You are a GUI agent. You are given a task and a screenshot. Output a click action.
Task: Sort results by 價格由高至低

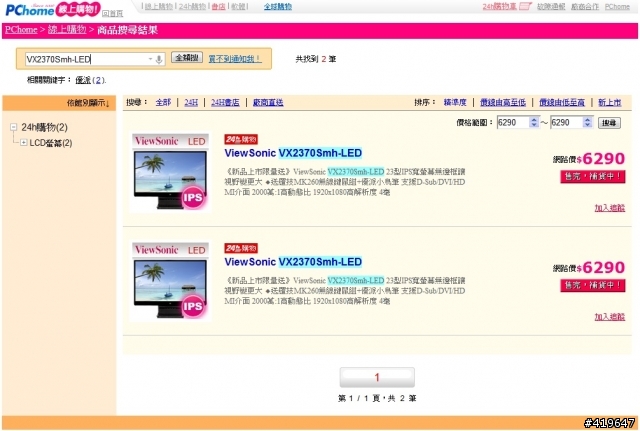tap(503, 102)
